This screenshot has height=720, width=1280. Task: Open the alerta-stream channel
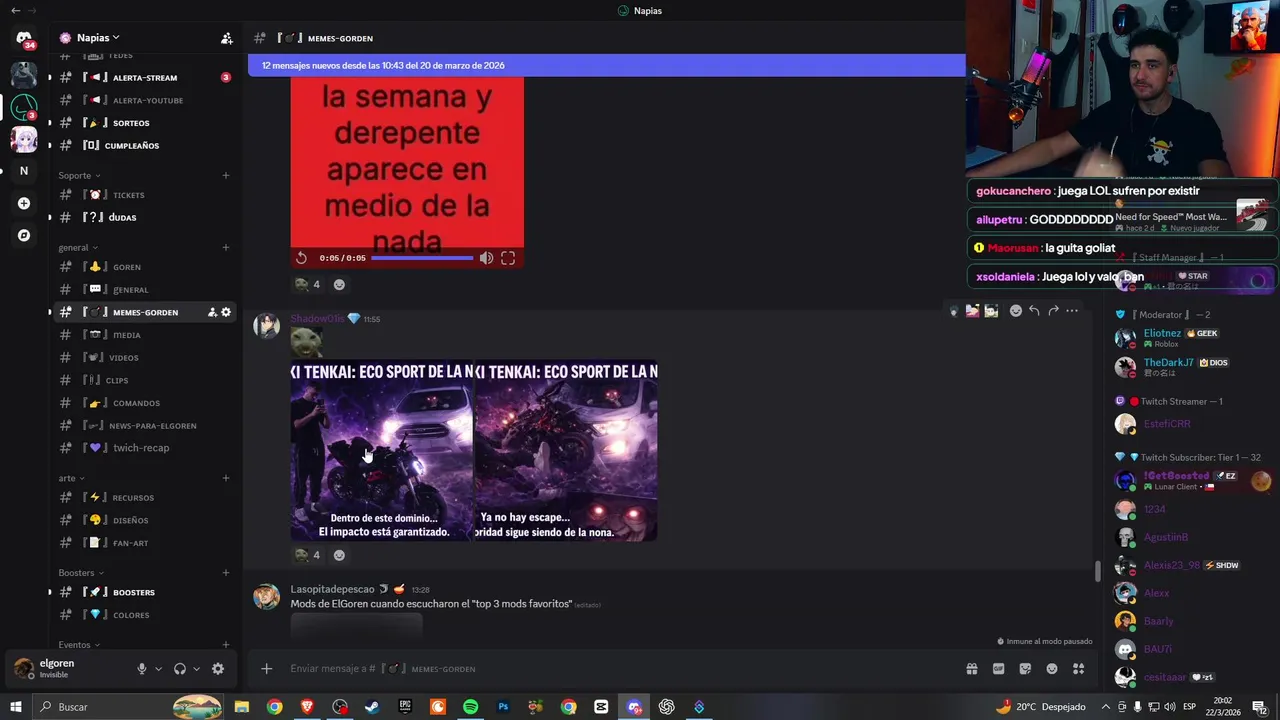click(x=145, y=78)
